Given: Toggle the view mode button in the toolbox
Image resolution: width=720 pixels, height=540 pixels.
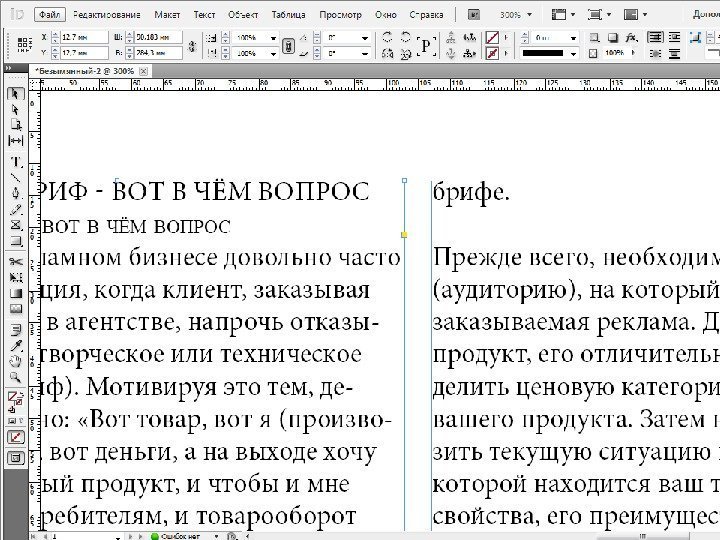Looking at the screenshot, I should pos(16,458).
